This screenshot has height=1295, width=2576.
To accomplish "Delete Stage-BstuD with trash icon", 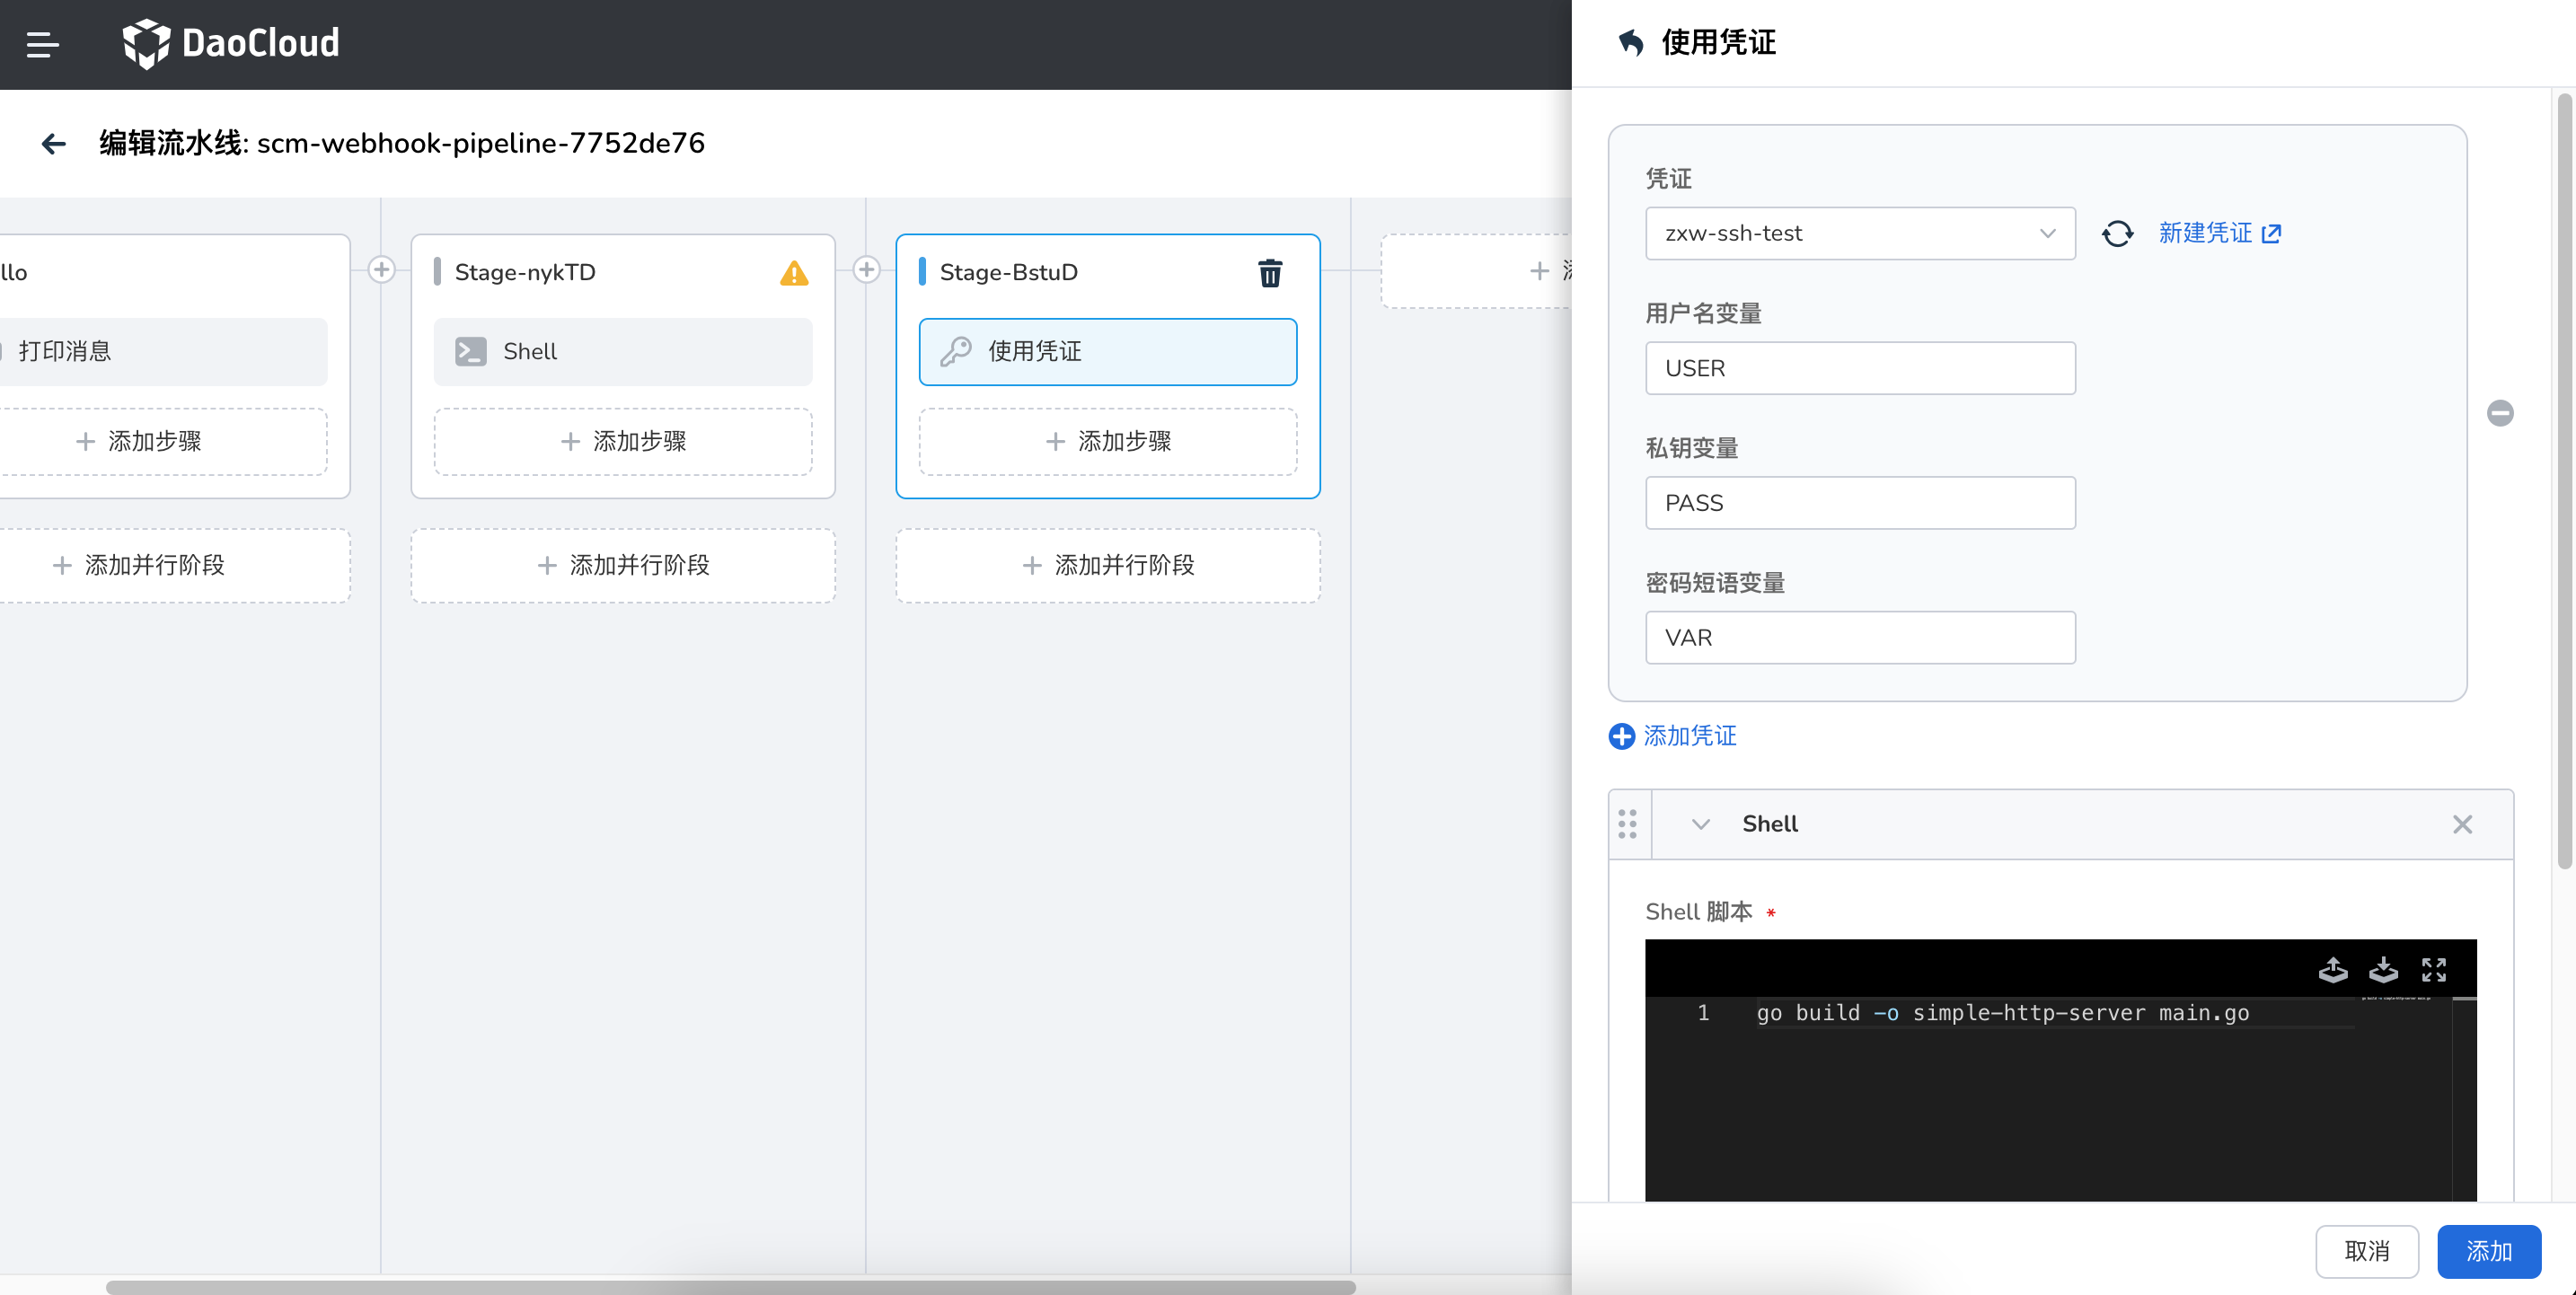I will pyautogui.click(x=1269, y=272).
